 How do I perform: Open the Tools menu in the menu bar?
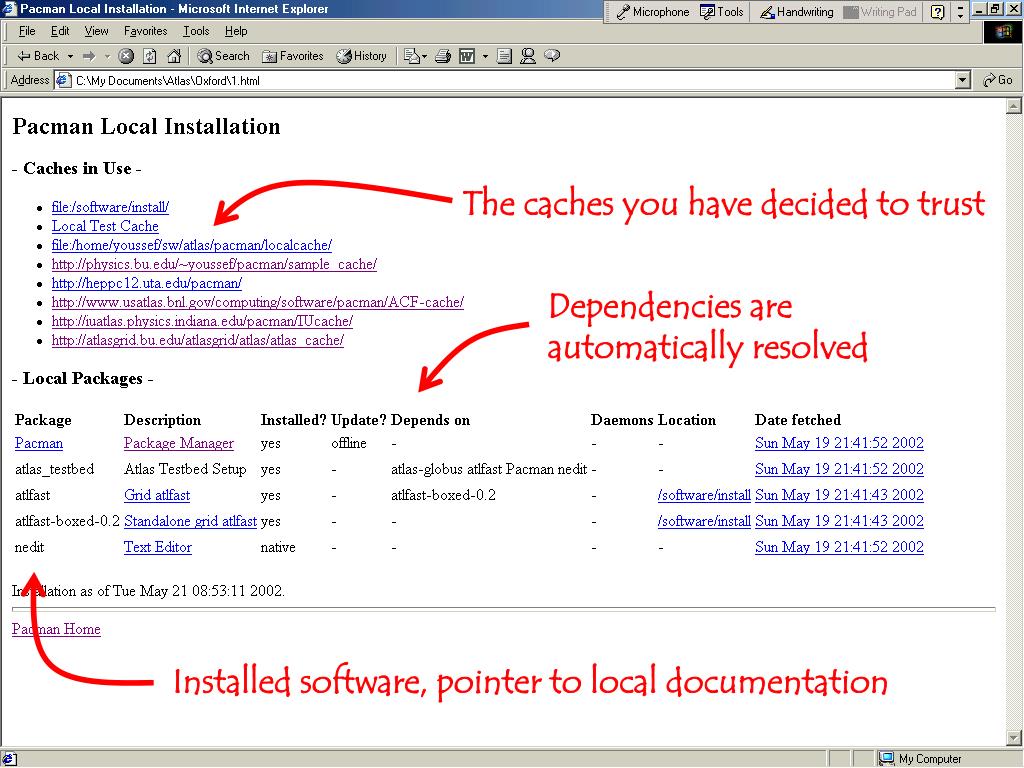click(196, 31)
